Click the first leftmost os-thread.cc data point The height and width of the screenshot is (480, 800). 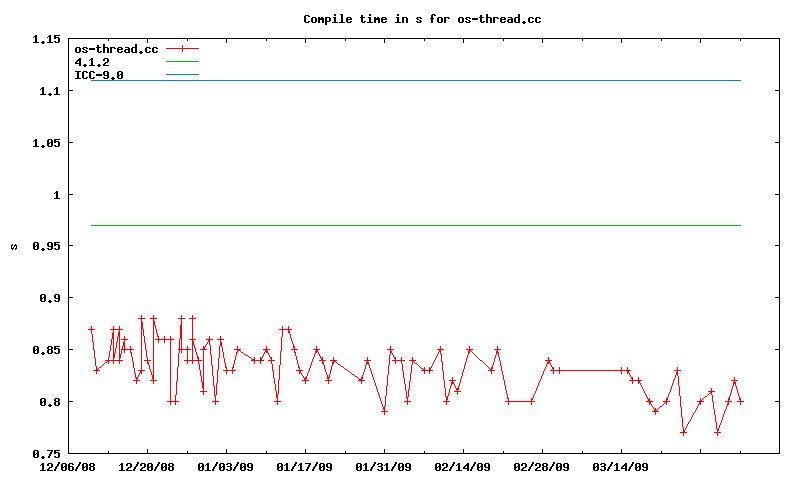91,329
